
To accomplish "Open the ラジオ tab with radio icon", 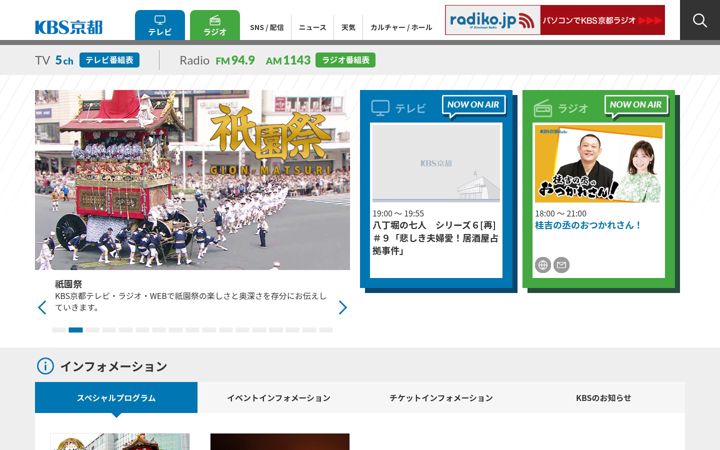I will [215, 25].
